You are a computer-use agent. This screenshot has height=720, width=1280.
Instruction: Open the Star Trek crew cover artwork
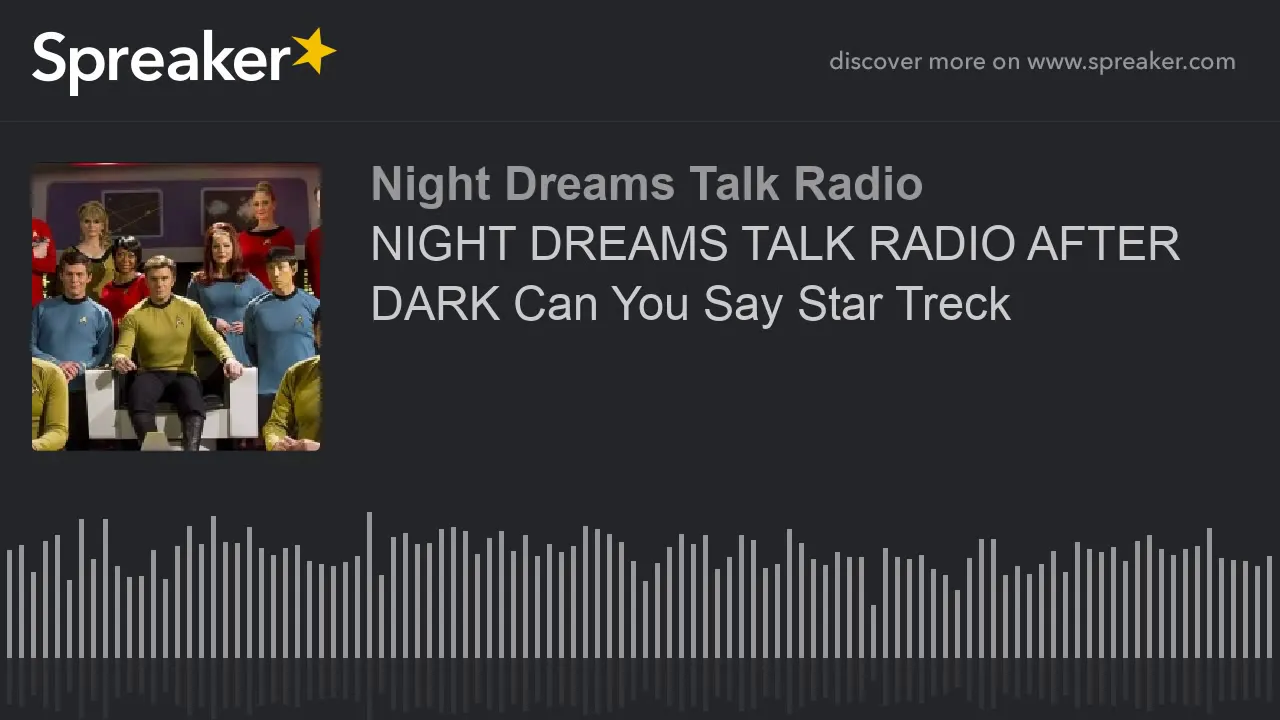pyautogui.click(x=176, y=307)
